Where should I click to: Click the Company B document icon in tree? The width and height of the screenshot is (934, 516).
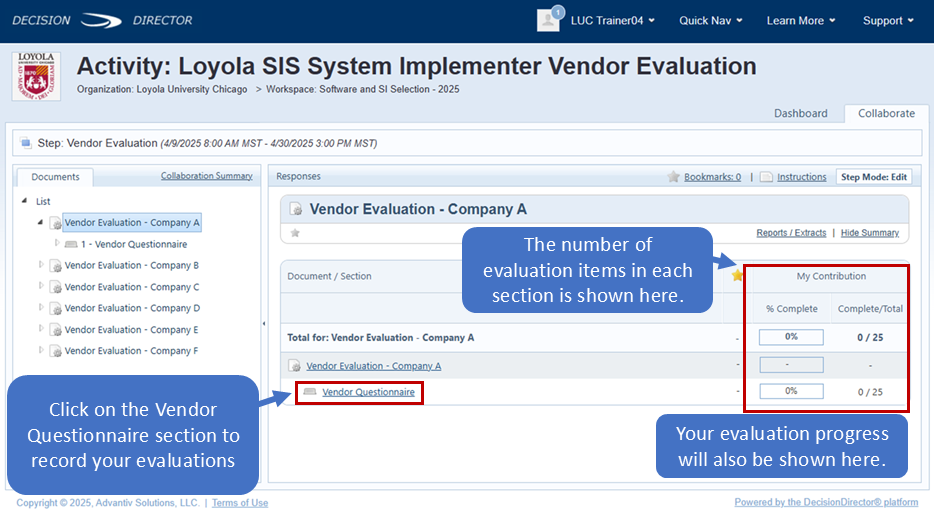pyautogui.click(x=55, y=266)
